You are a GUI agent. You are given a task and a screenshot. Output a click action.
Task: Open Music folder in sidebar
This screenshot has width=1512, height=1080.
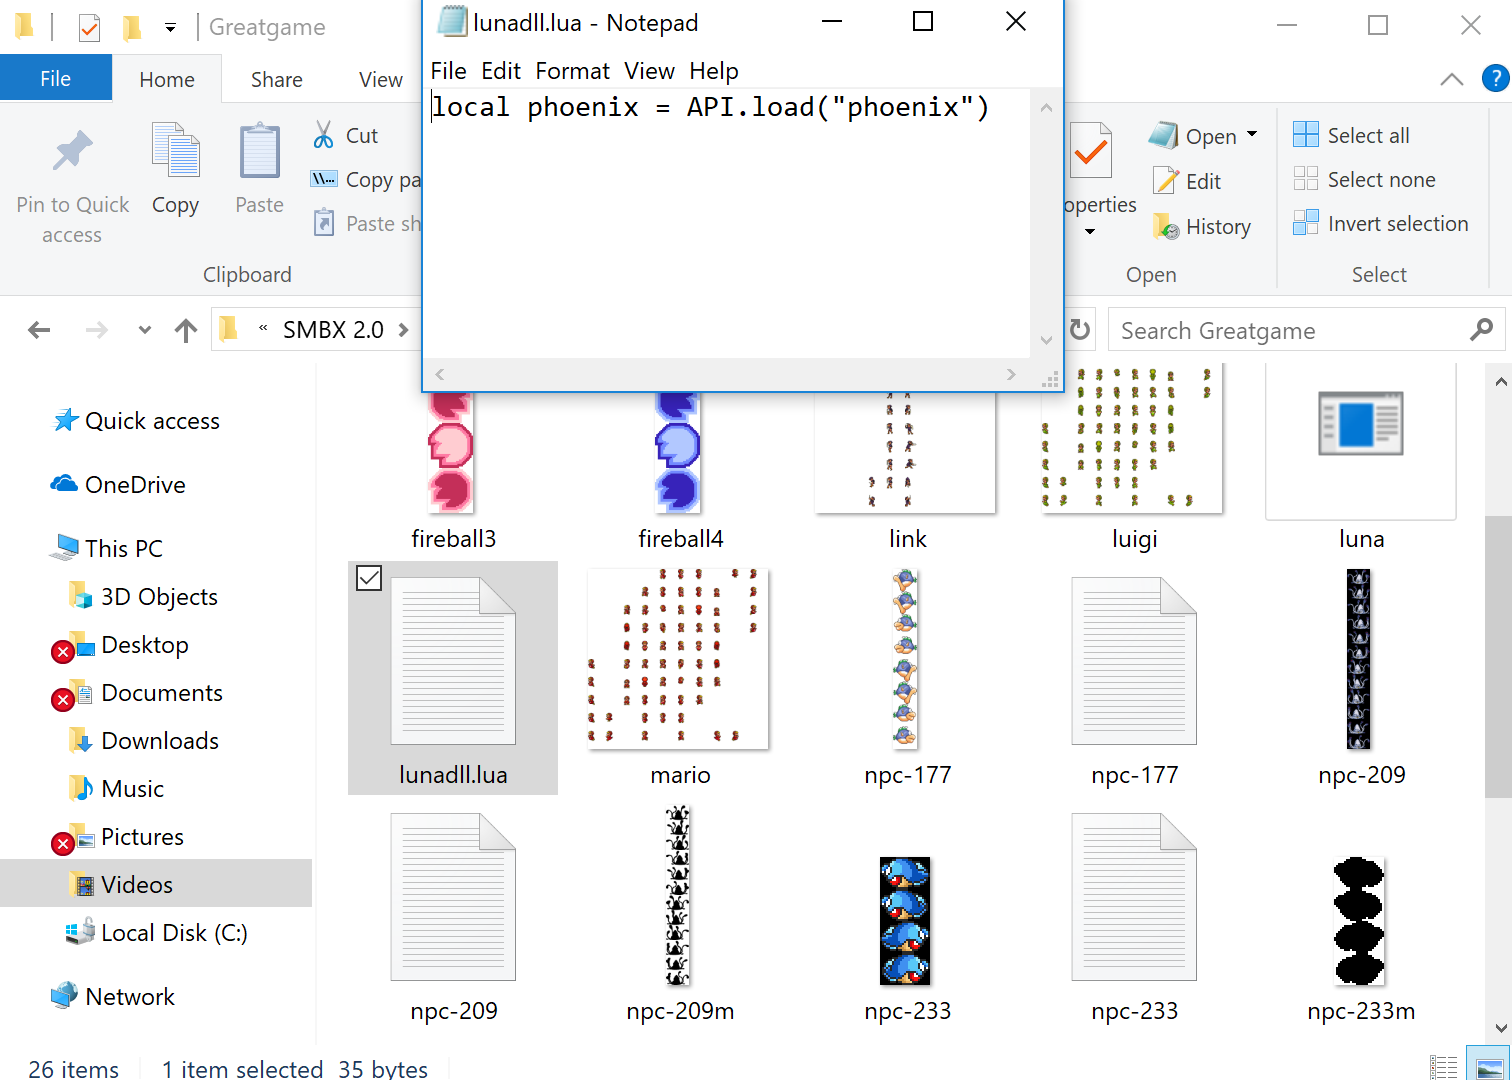click(x=115, y=789)
